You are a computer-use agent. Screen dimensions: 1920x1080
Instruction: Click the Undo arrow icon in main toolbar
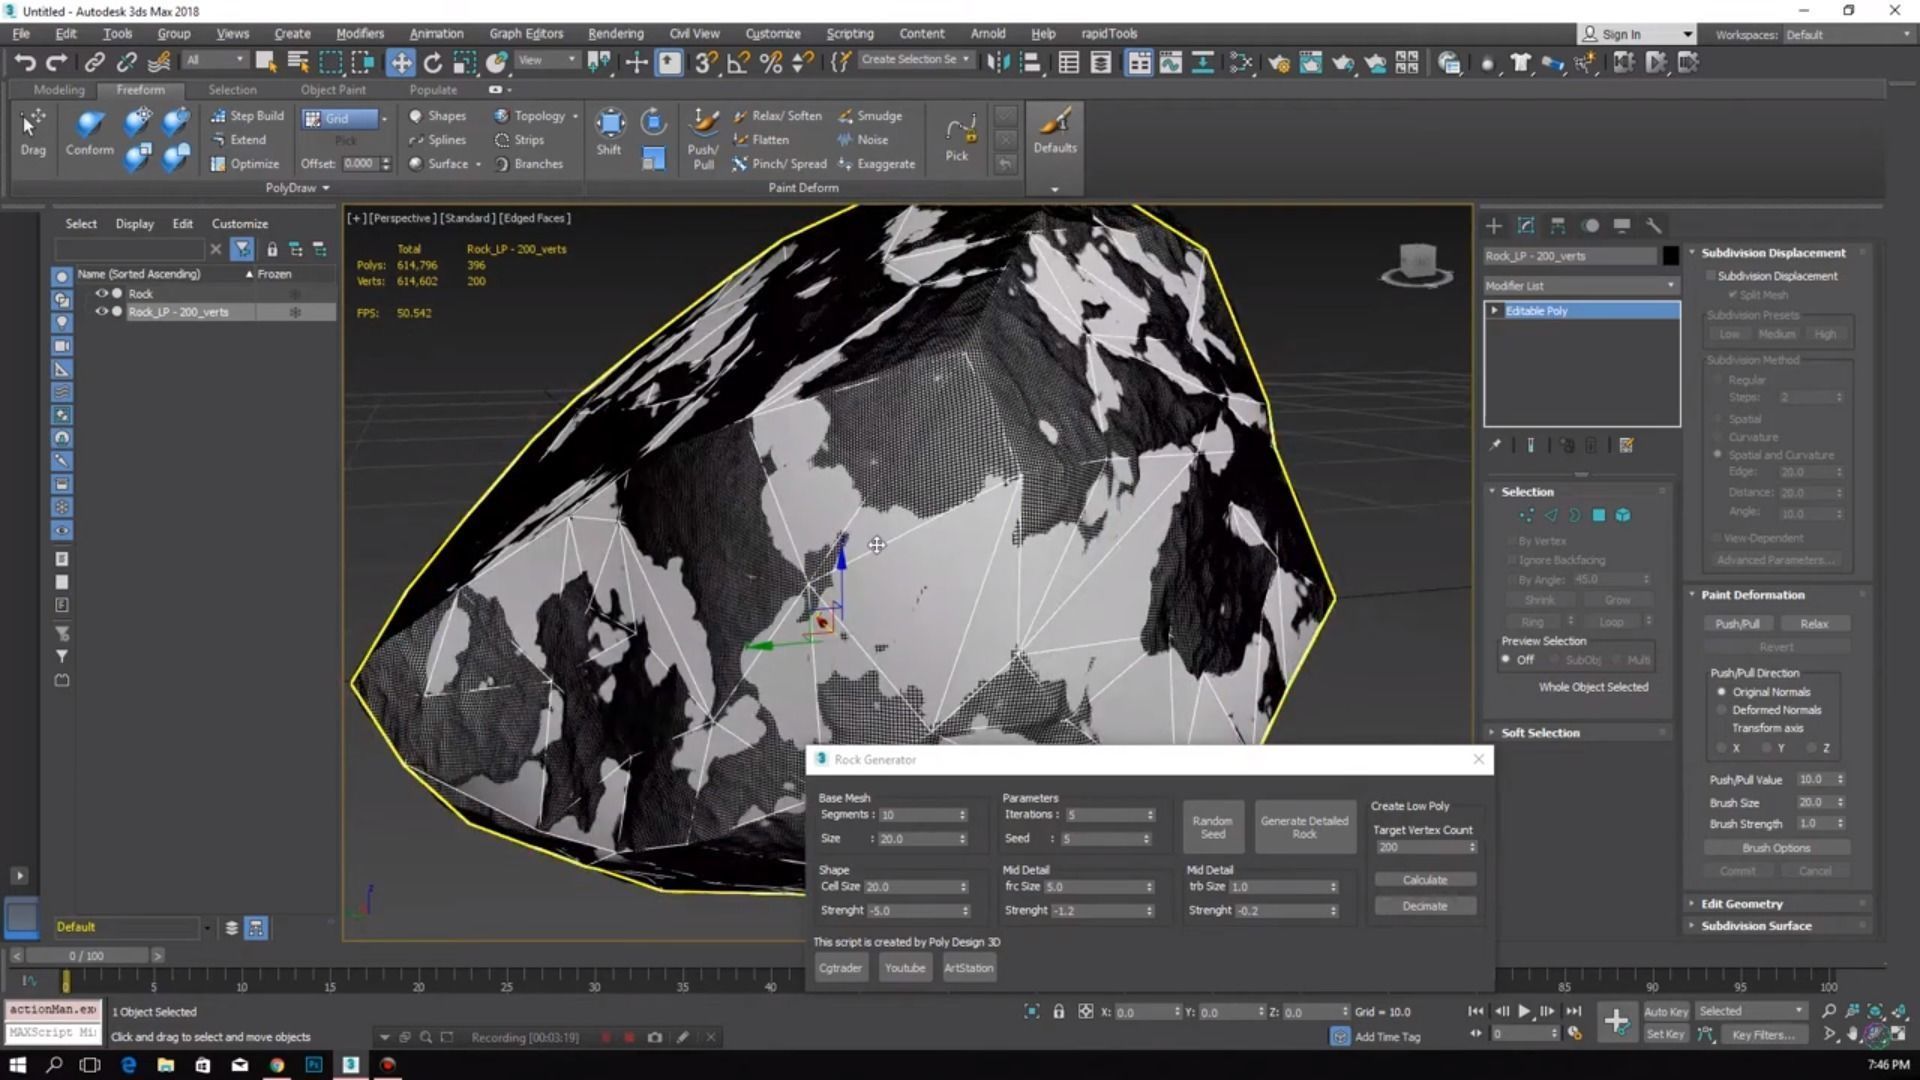click(x=24, y=63)
